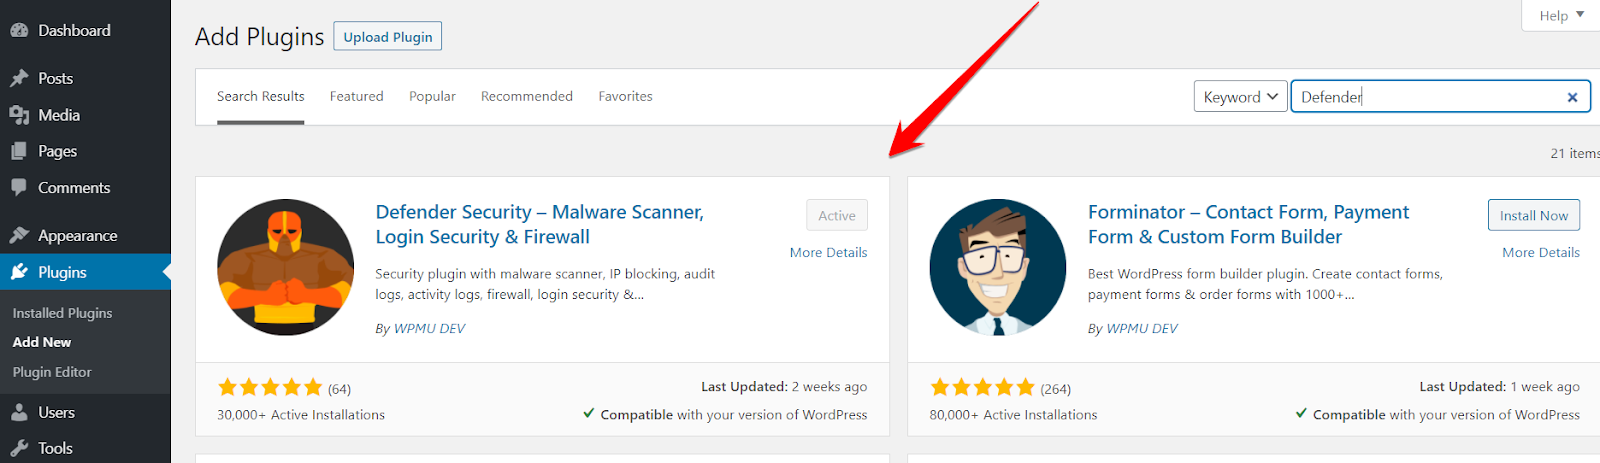Click 'Last Updated: 2 weeks ago' text
The image size is (1600, 463).
(x=784, y=386)
